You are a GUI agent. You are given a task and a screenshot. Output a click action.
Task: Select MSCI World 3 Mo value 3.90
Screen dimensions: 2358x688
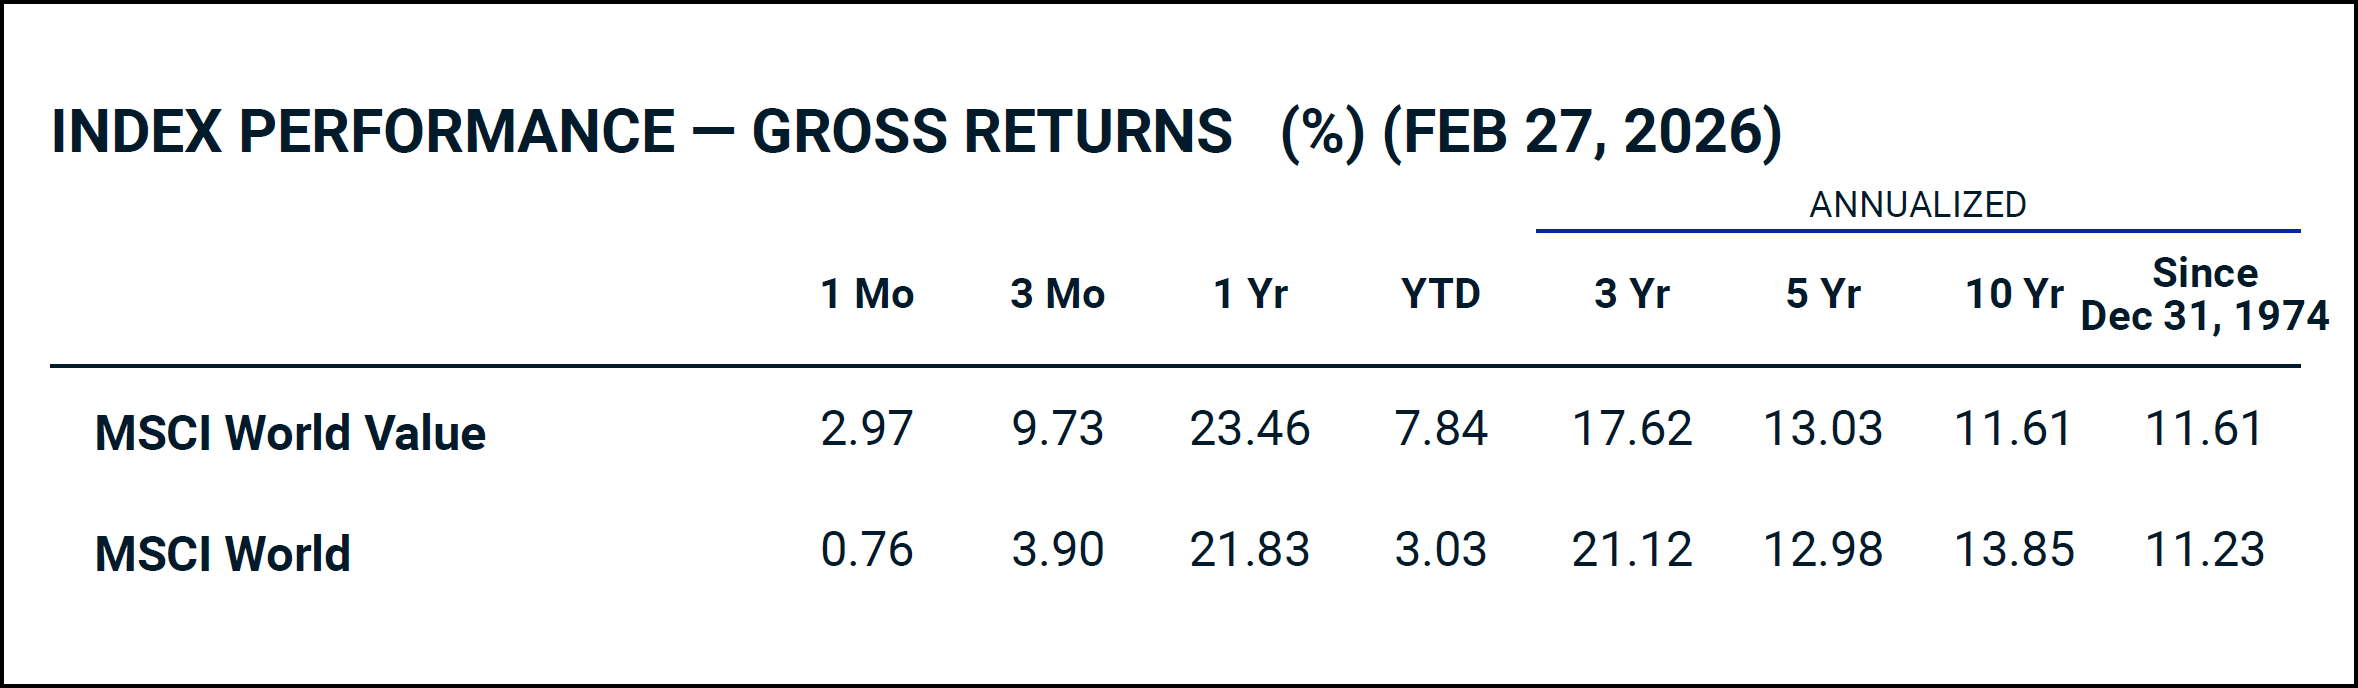(x=1057, y=550)
